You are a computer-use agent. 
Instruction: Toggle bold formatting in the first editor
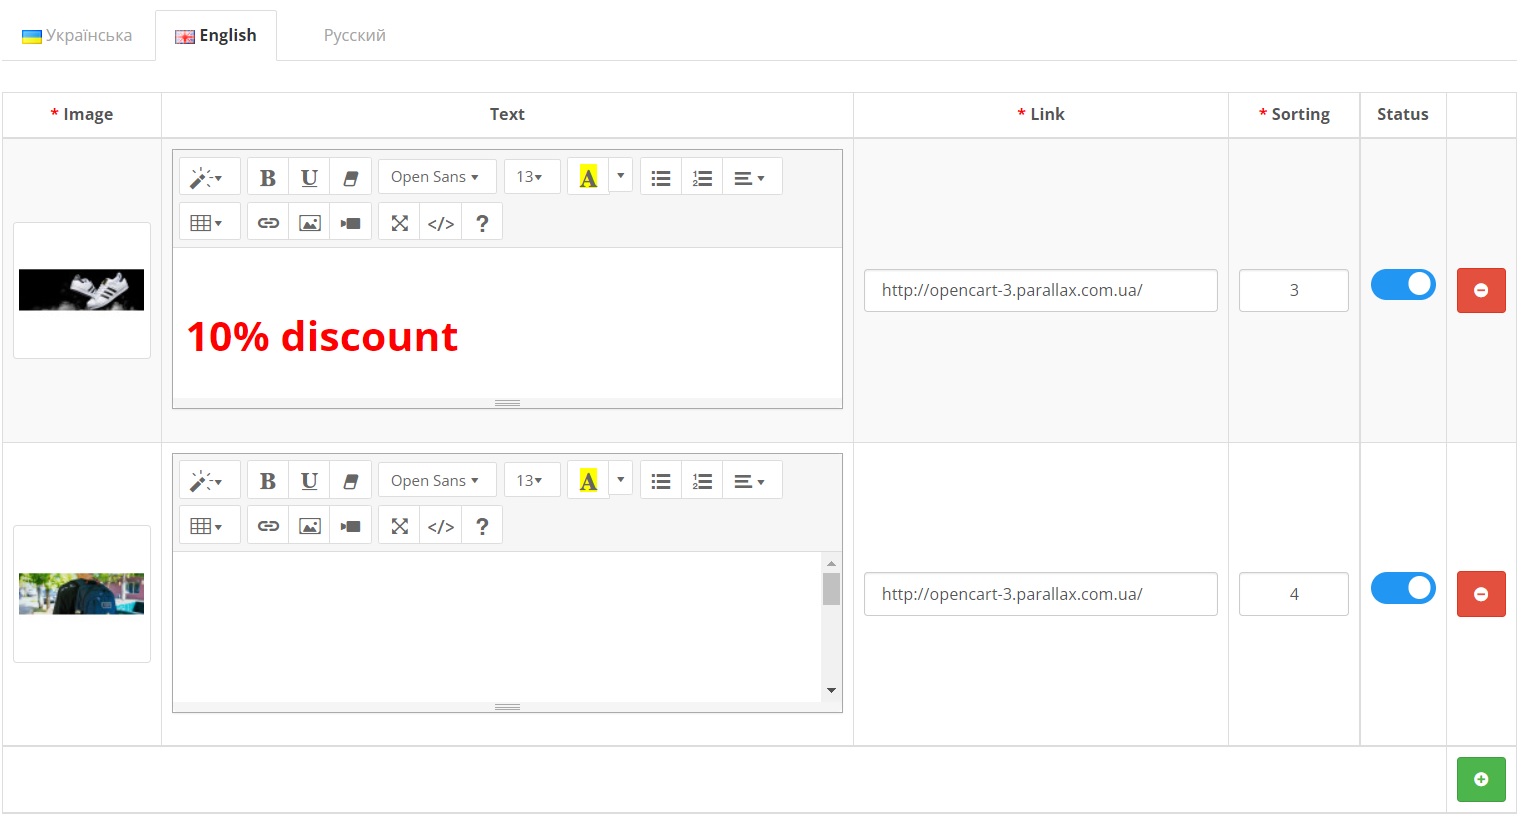[x=267, y=176]
